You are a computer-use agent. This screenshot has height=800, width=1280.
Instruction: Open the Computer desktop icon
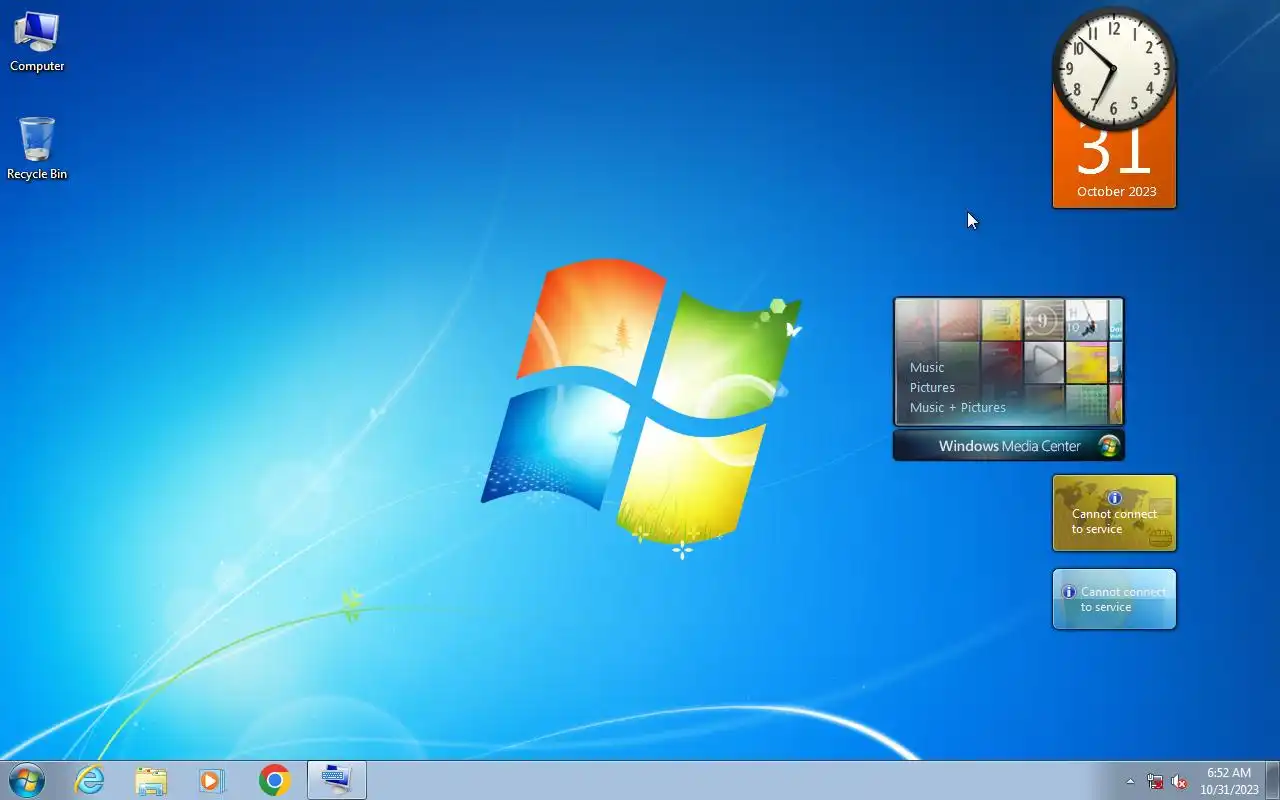pos(37,42)
